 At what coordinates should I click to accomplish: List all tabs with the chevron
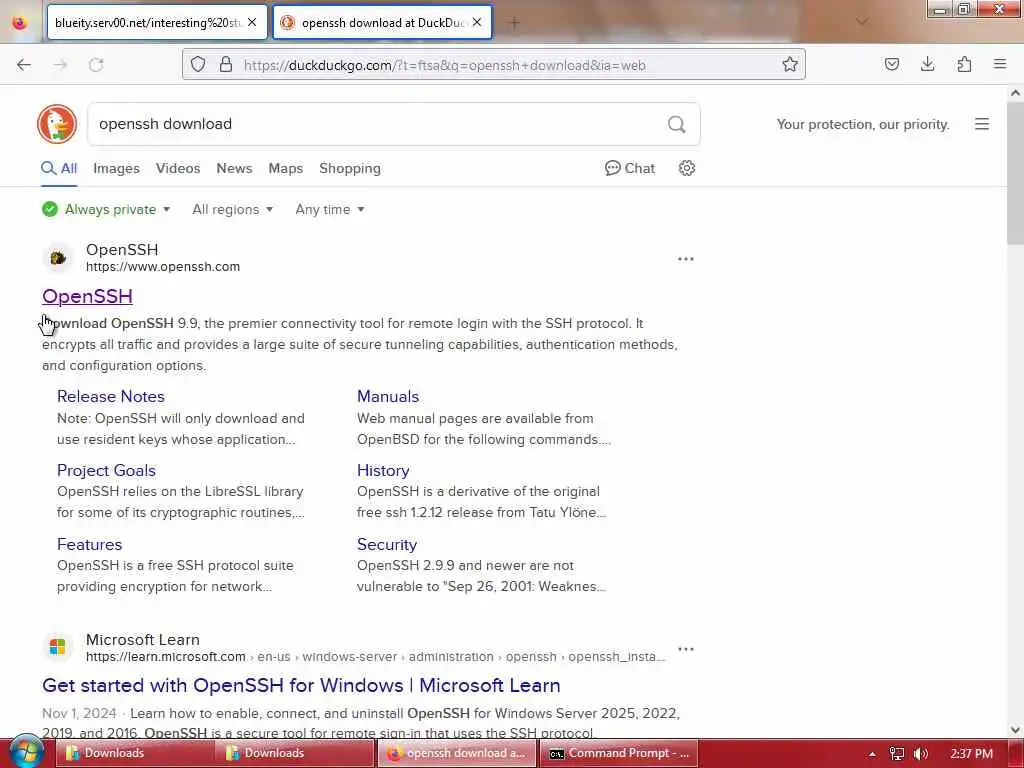pos(862,22)
